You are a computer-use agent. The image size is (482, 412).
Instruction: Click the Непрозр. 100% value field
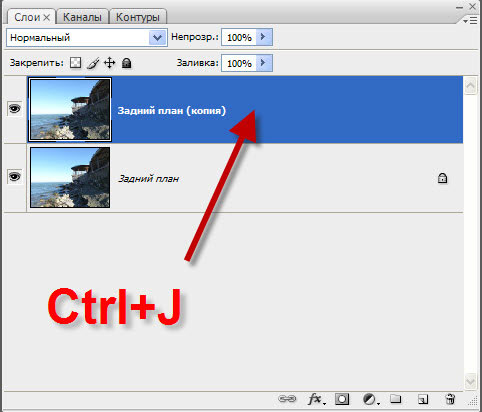[x=239, y=37]
